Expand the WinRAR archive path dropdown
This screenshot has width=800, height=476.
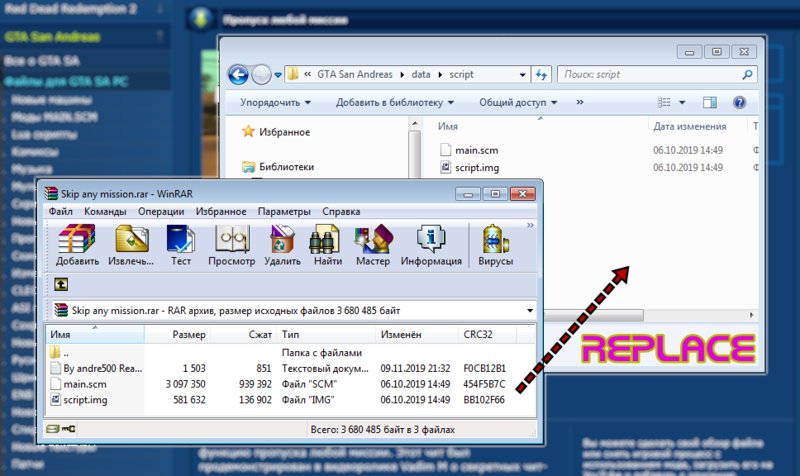tap(530, 310)
